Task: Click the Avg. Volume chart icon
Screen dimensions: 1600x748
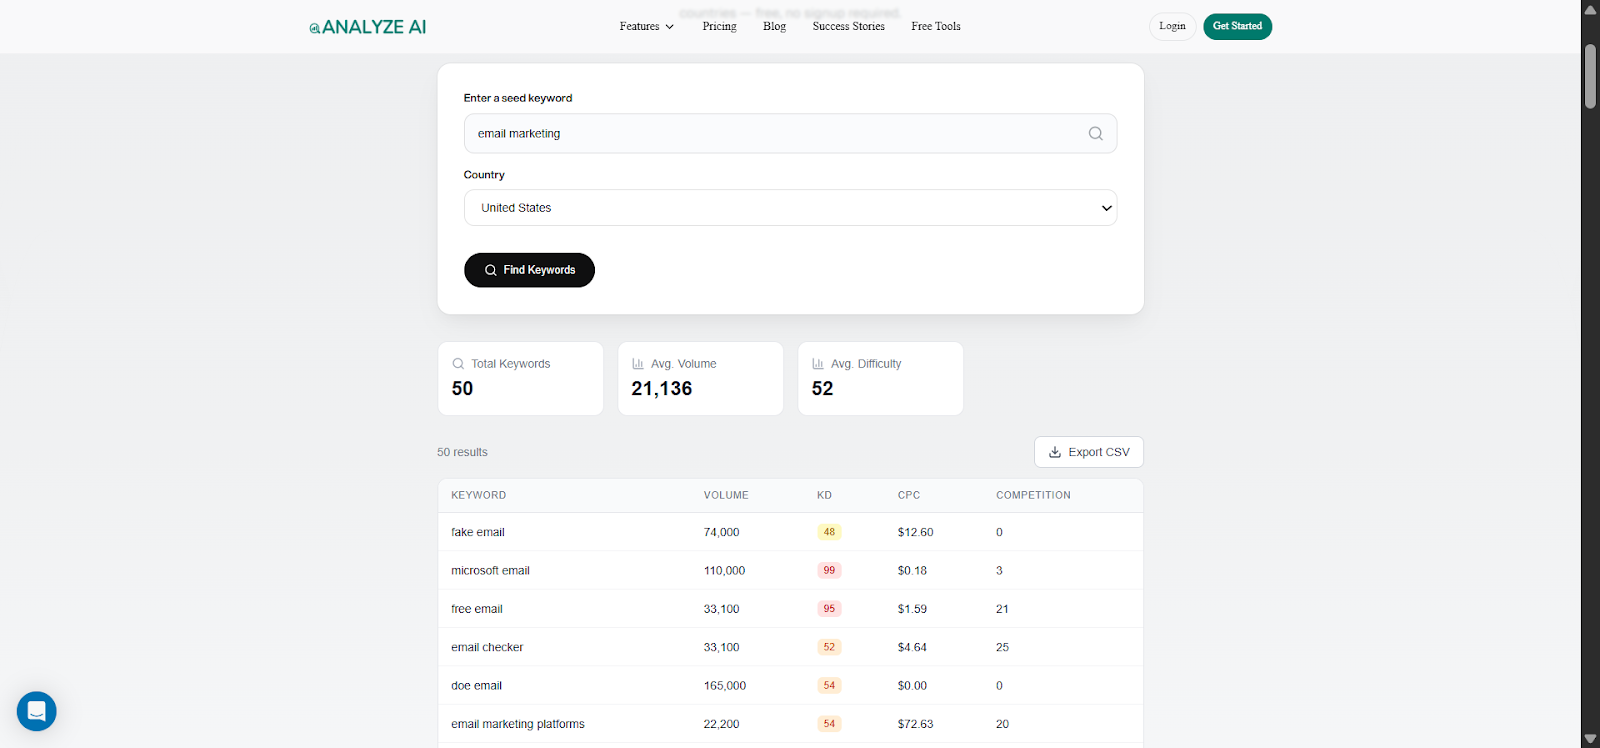Action: click(638, 364)
